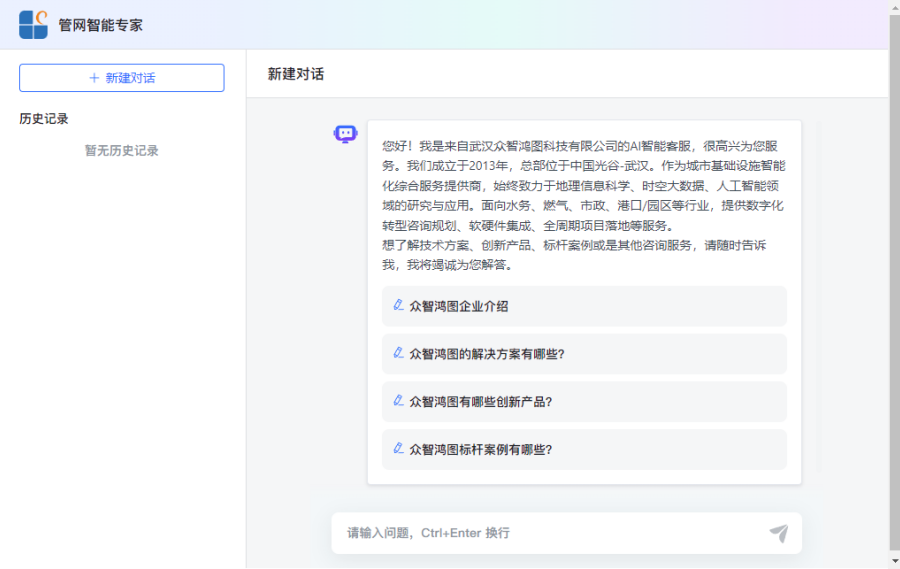This screenshot has width=900, height=569.
Task: Click the send paper-plane icon
Action: coord(779,533)
